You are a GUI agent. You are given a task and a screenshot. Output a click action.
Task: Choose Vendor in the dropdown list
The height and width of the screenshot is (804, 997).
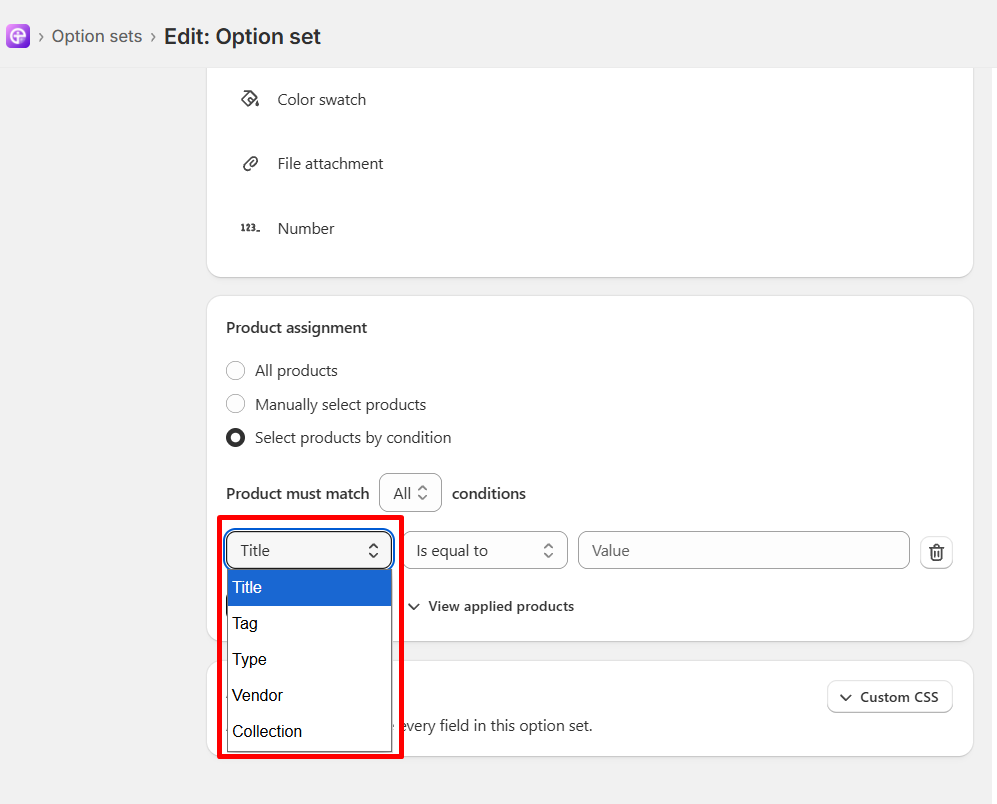pos(309,695)
